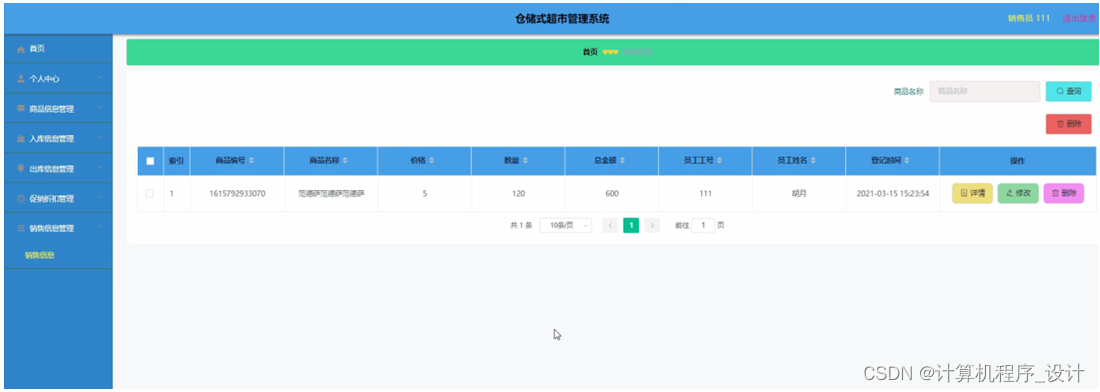Open the 10条/页 page size dropdown
The height and width of the screenshot is (392, 1100).
pyautogui.click(x=566, y=225)
